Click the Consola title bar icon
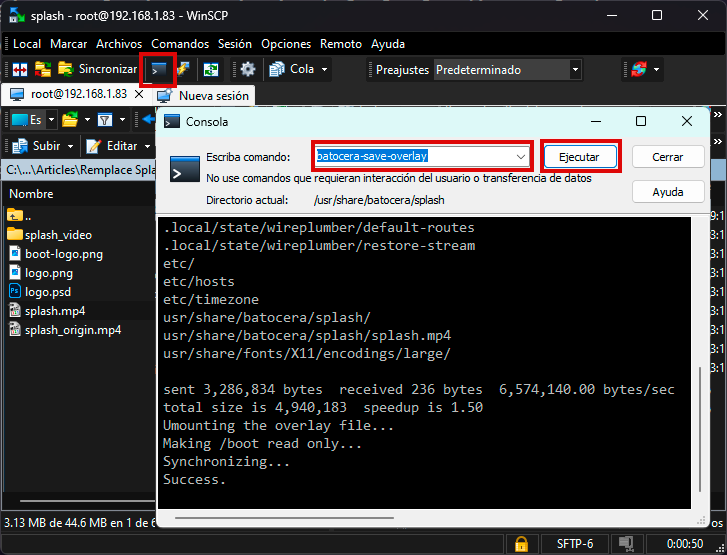Viewport: 727px width, 555px height. pyautogui.click(x=172, y=121)
